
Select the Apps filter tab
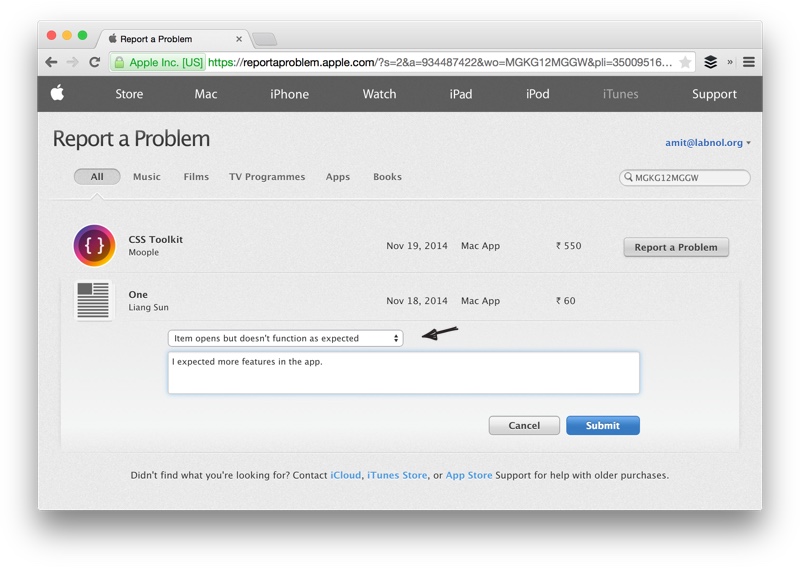[x=338, y=177]
